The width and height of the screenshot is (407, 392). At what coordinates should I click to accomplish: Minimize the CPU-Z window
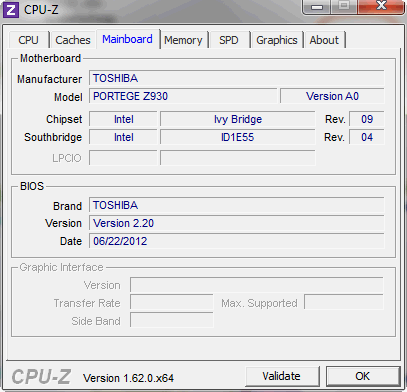[317, 6]
